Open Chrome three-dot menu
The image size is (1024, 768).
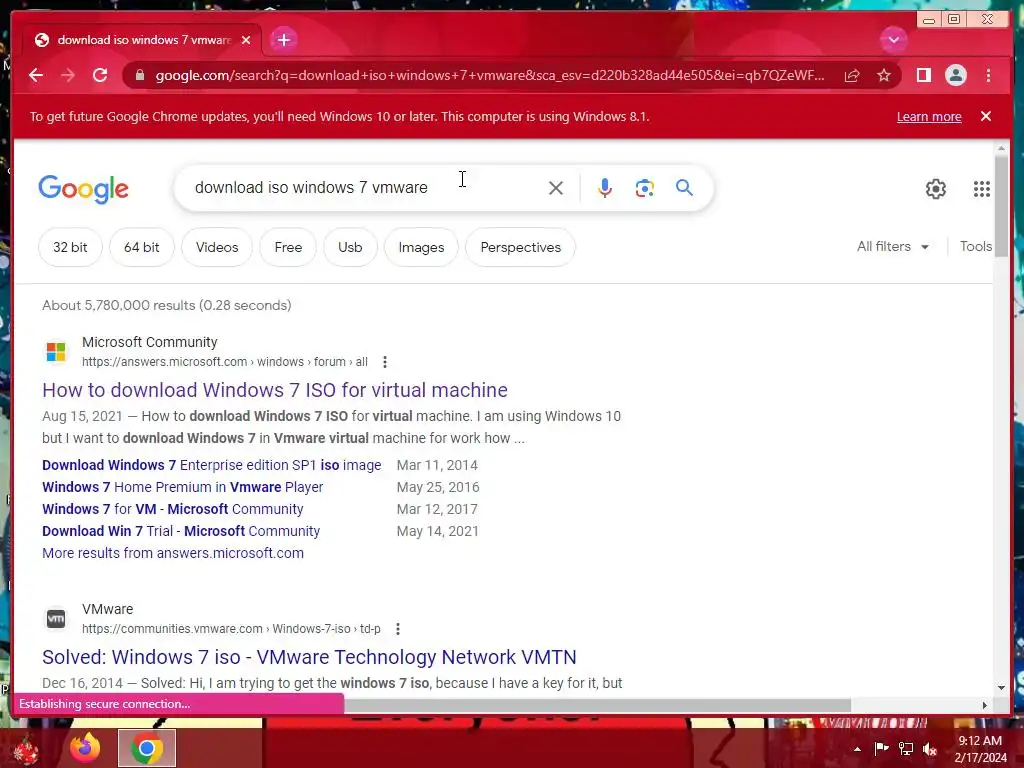(988, 75)
